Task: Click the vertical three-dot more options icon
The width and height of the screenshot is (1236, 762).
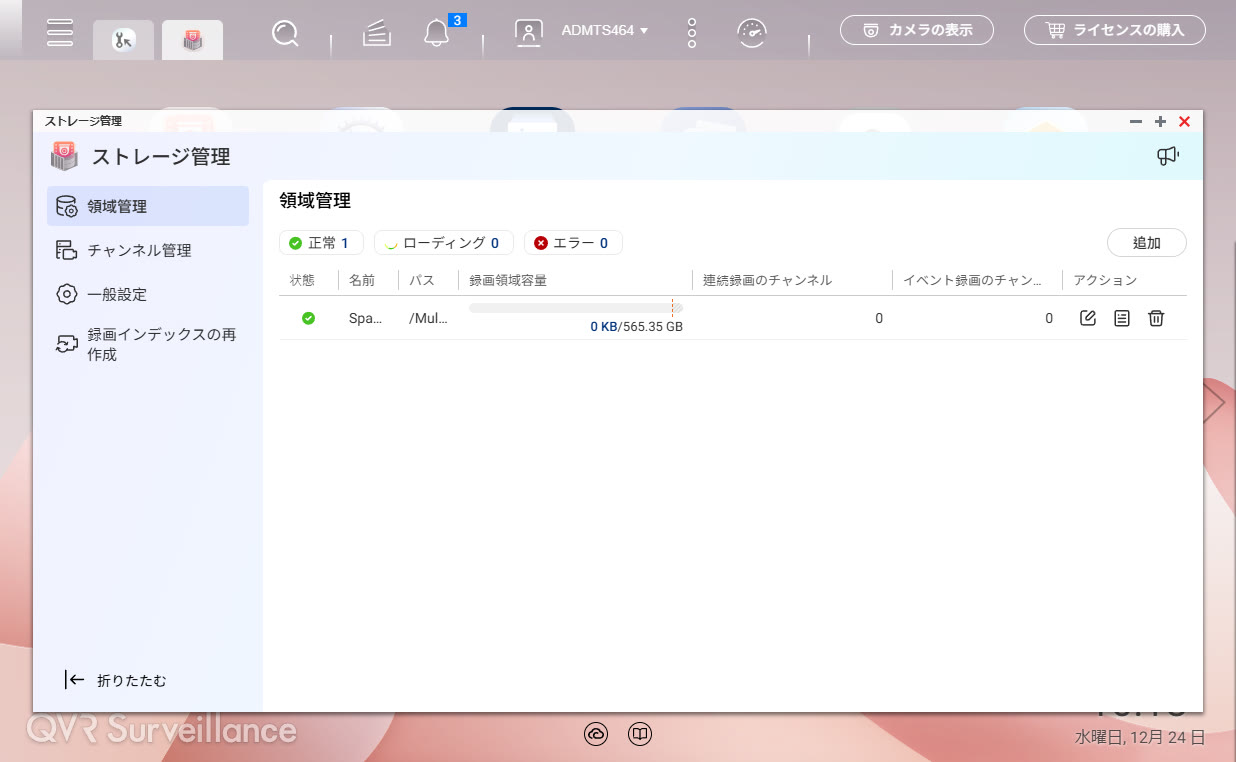Action: (692, 33)
